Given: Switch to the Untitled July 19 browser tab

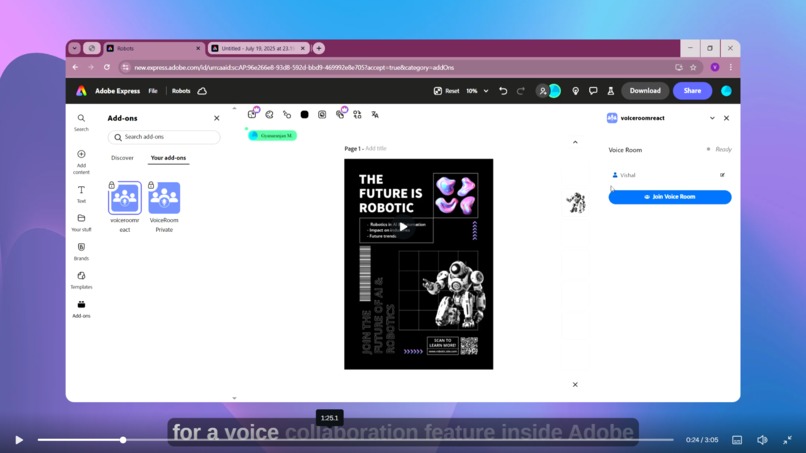Looking at the screenshot, I should [258, 48].
